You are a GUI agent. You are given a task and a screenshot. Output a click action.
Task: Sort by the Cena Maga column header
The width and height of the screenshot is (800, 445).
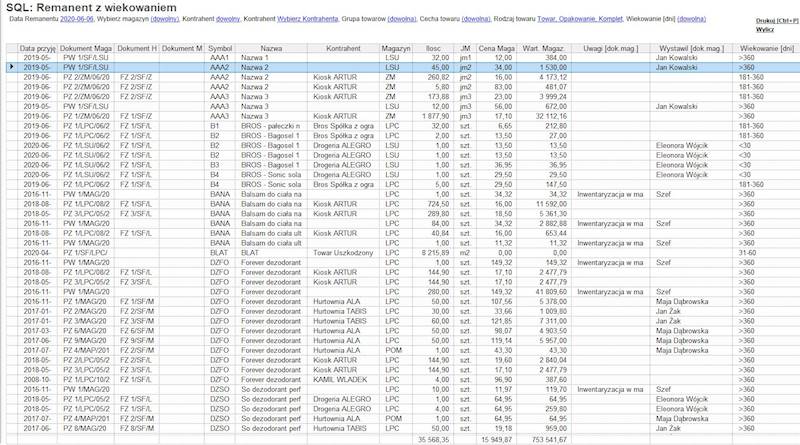pos(496,48)
